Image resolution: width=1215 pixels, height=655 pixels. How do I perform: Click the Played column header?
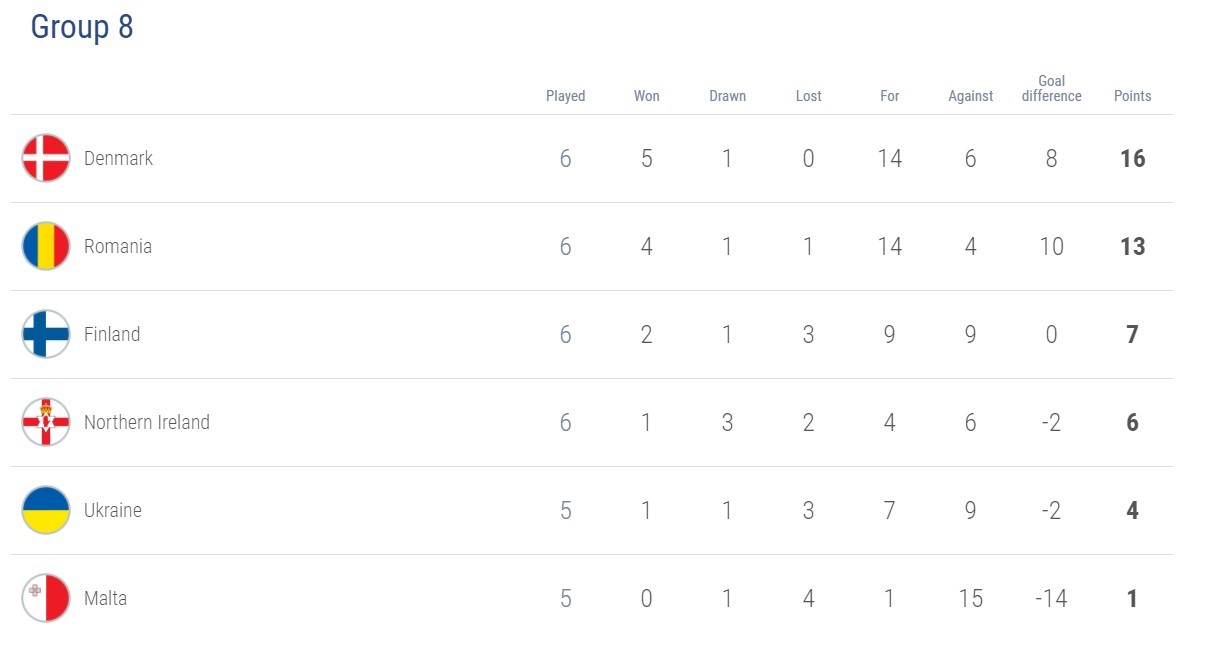565,96
